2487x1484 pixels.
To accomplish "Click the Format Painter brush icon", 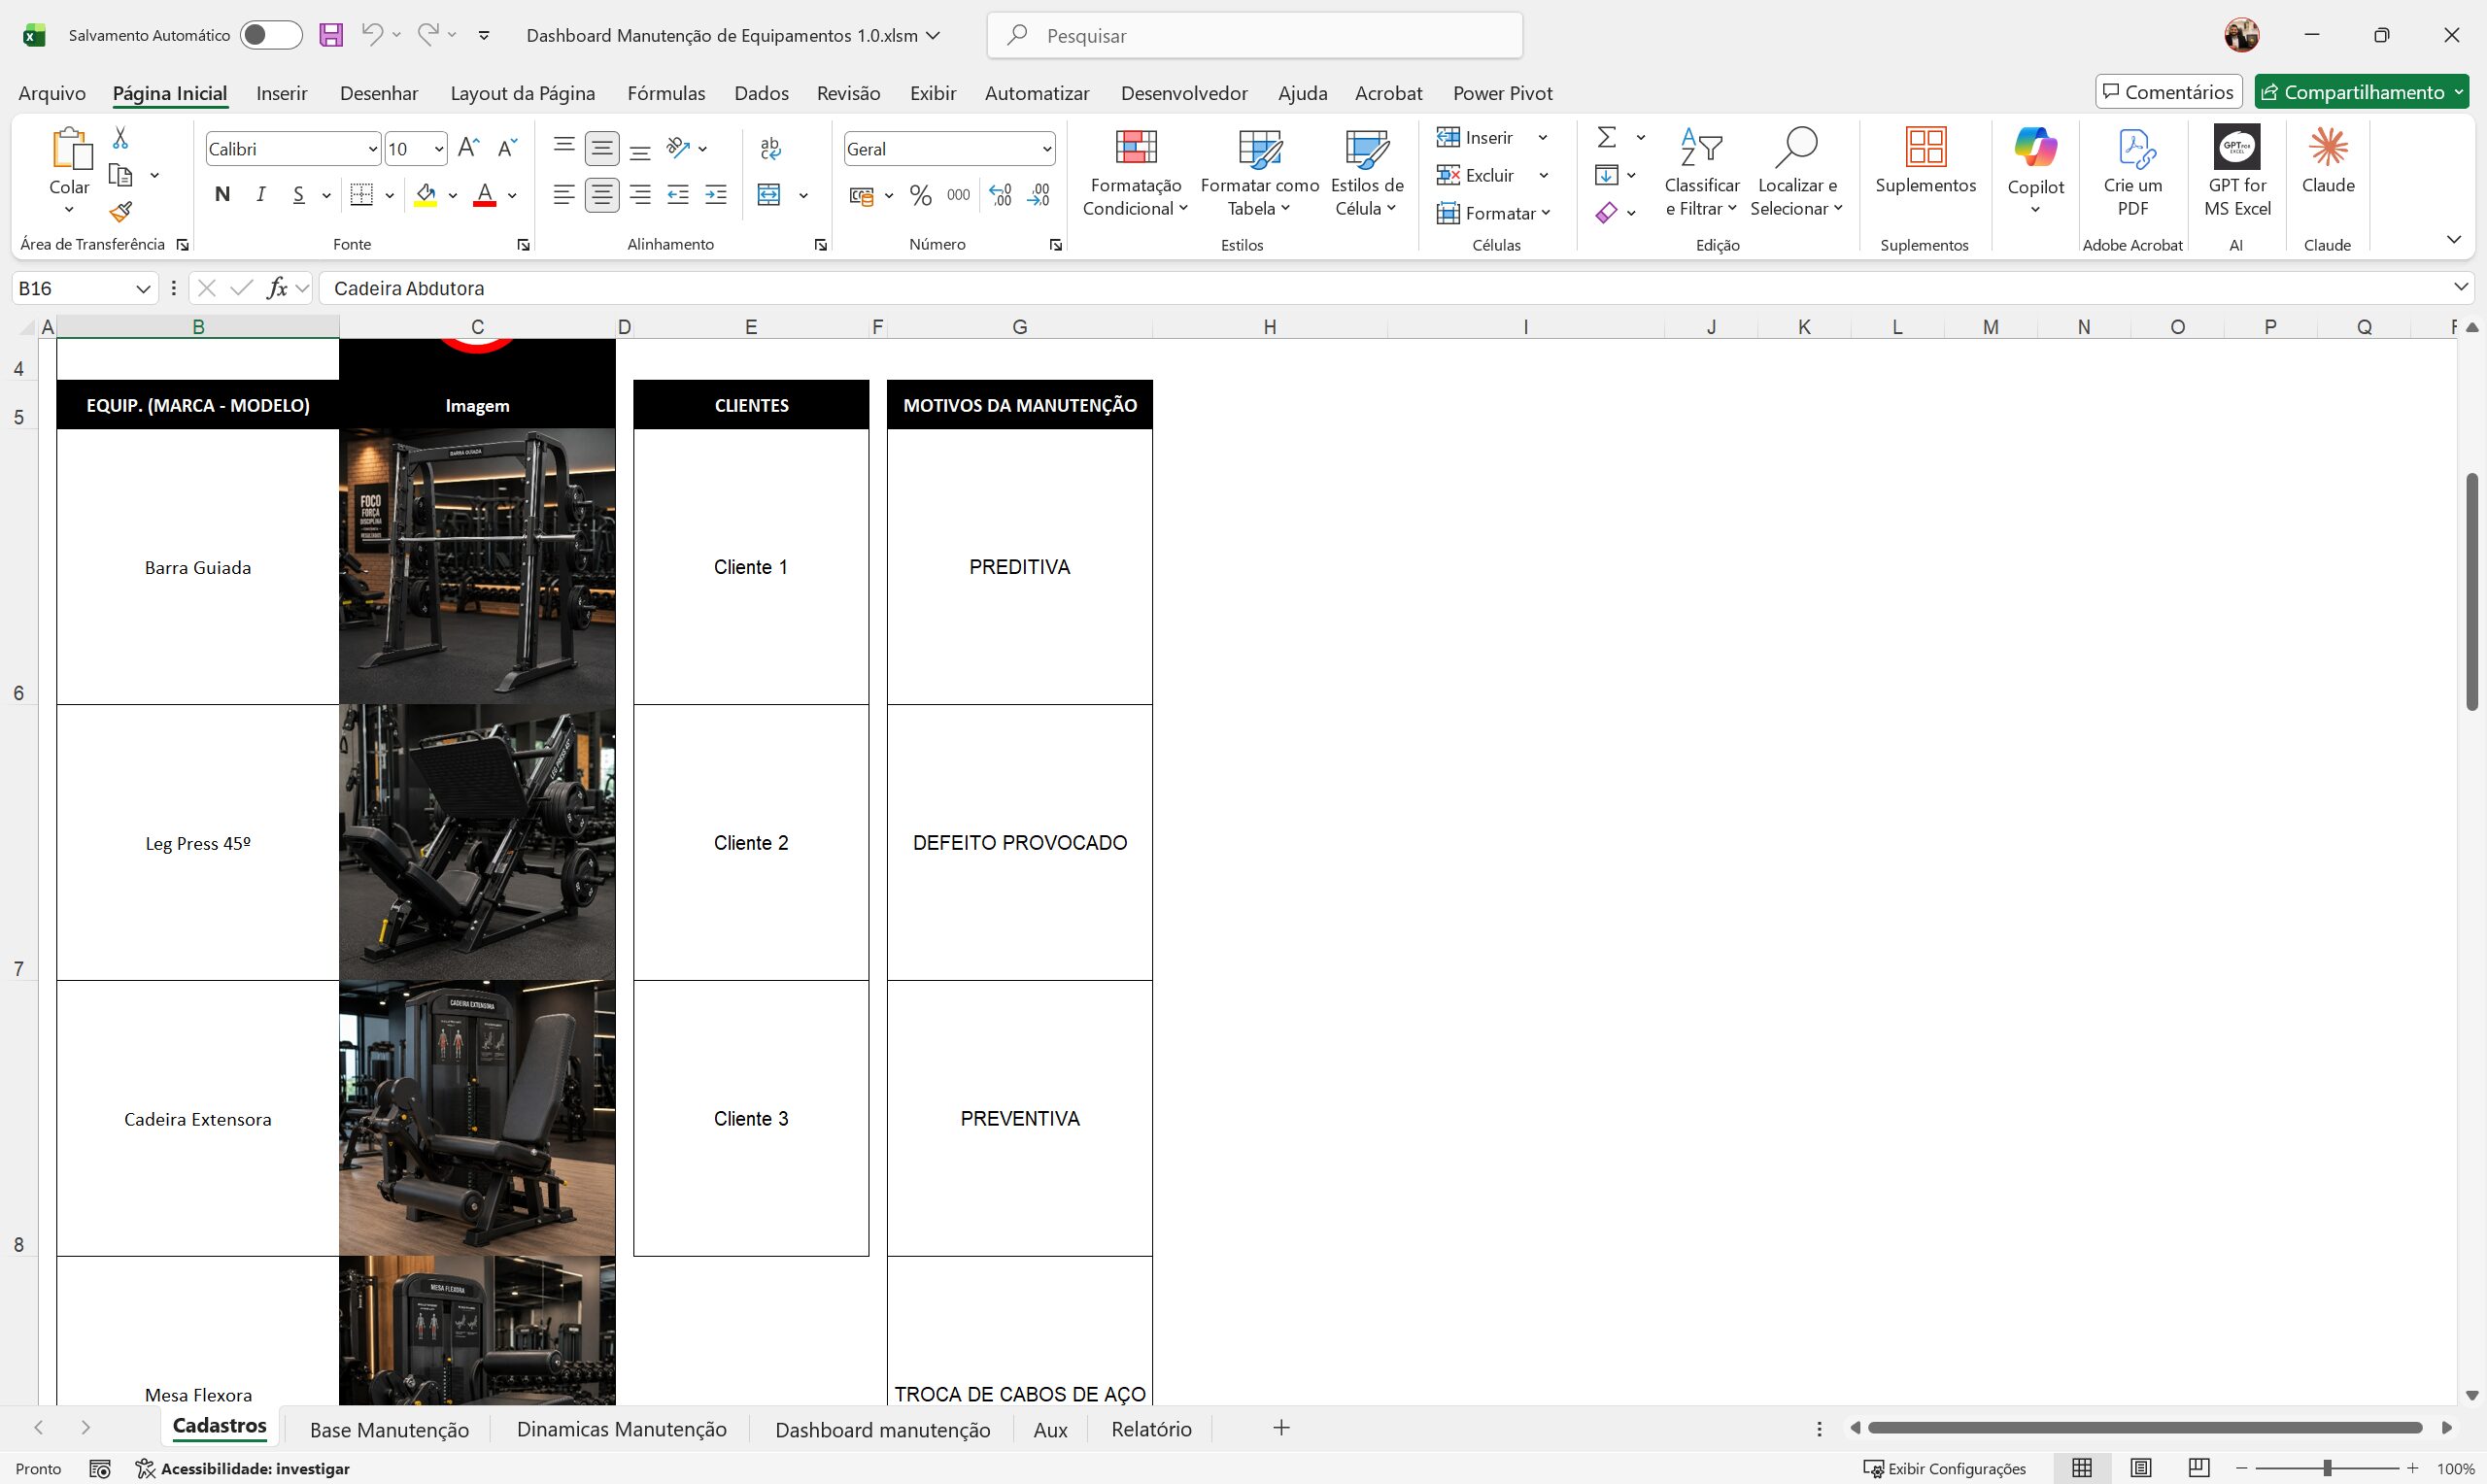I will pos(121,212).
